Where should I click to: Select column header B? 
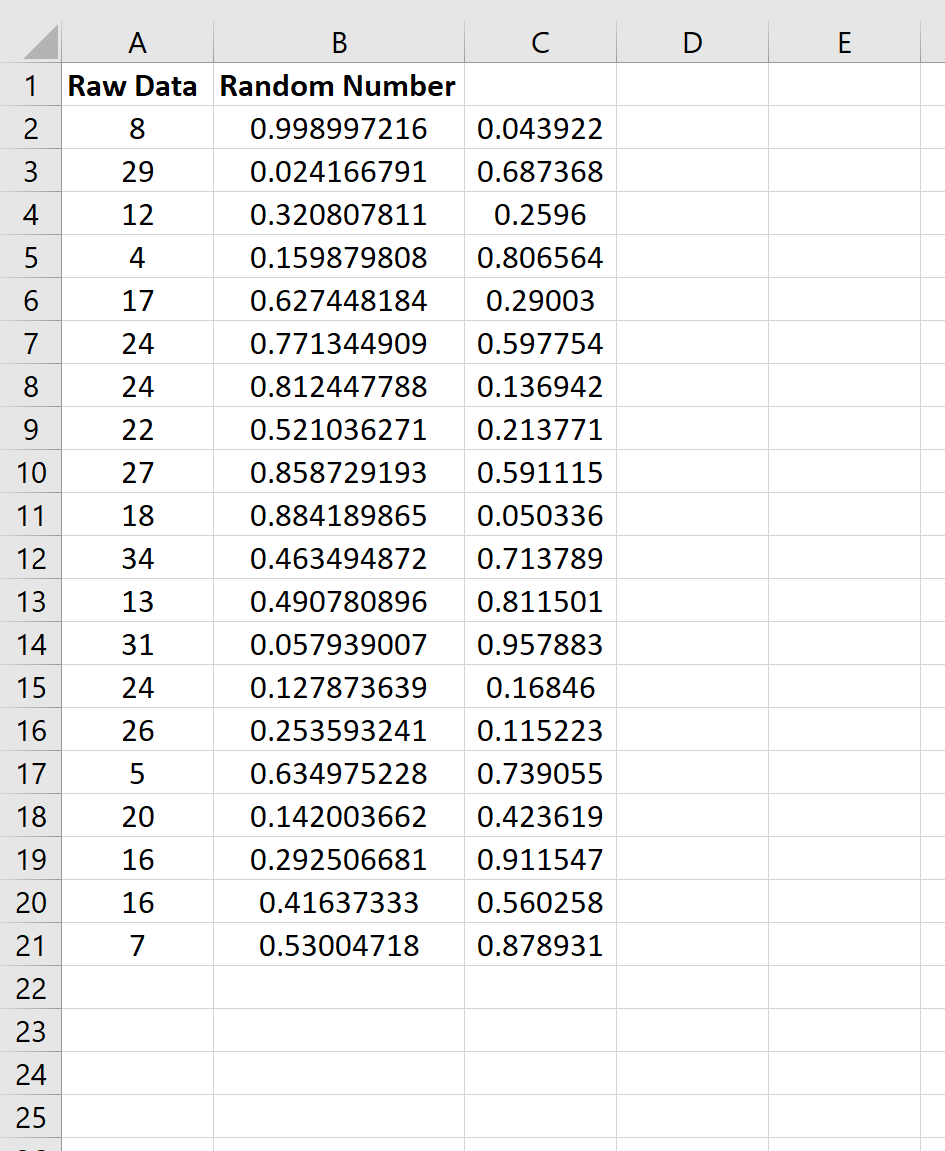click(x=338, y=43)
